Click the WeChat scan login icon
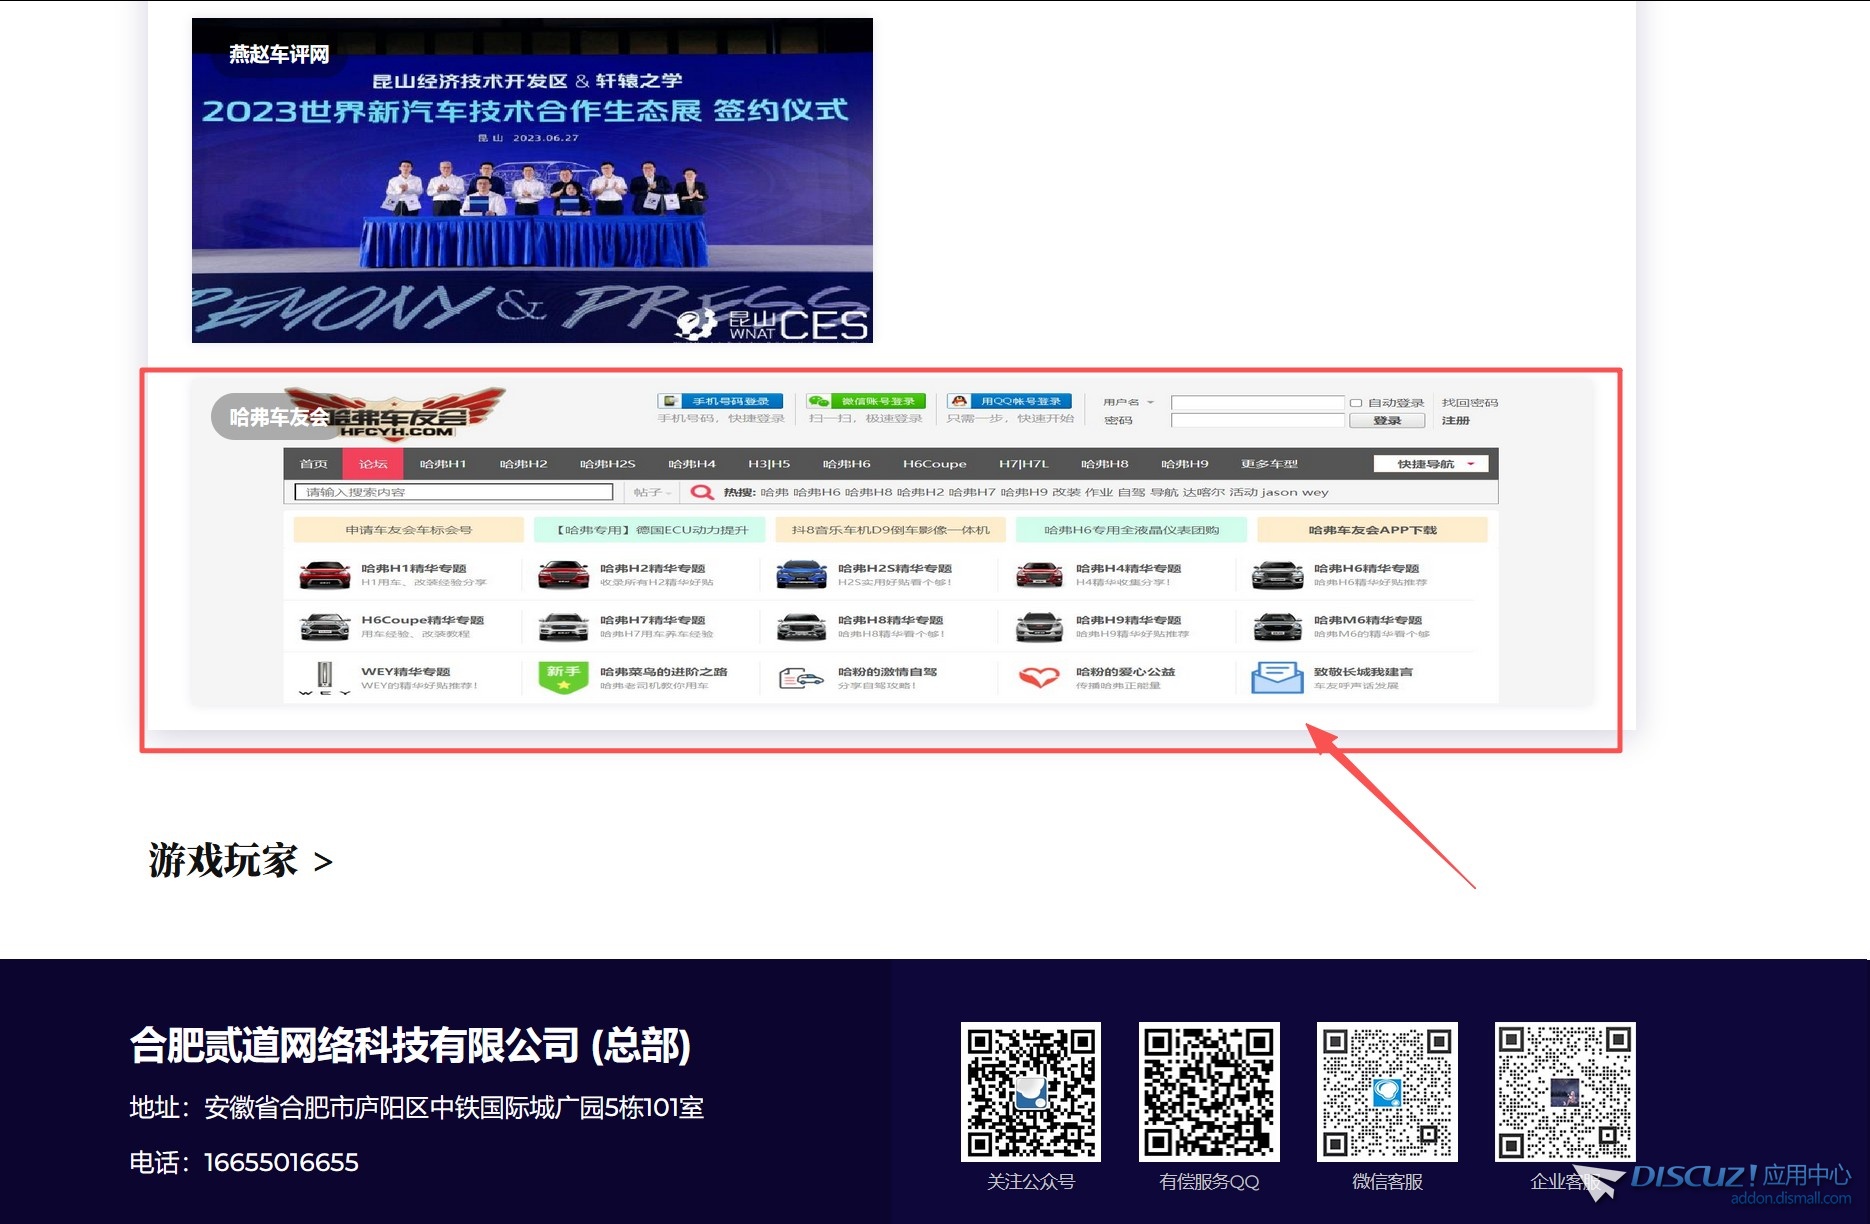The height and width of the screenshot is (1224, 1870). (x=819, y=401)
